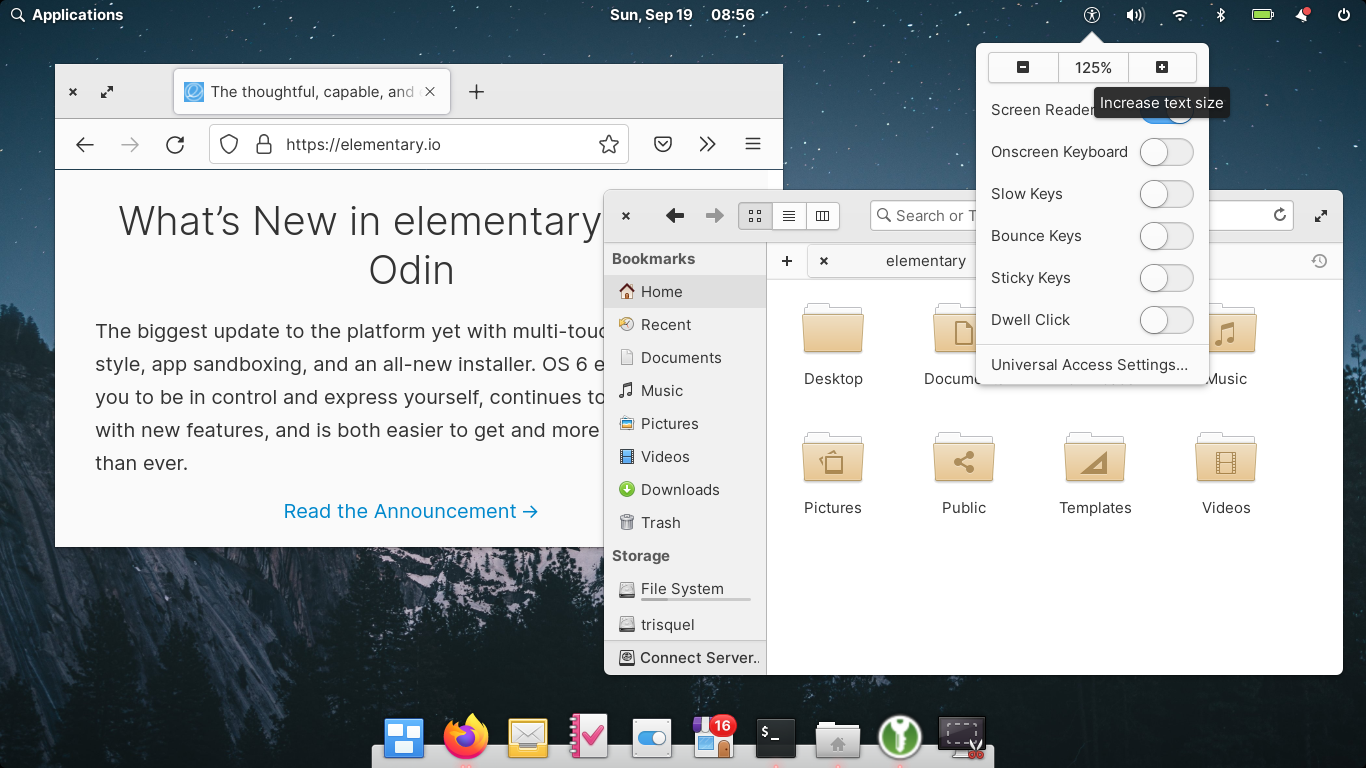Click the Firefox back arrow
The height and width of the screenshot is (768, 1366).
point(85,144)
